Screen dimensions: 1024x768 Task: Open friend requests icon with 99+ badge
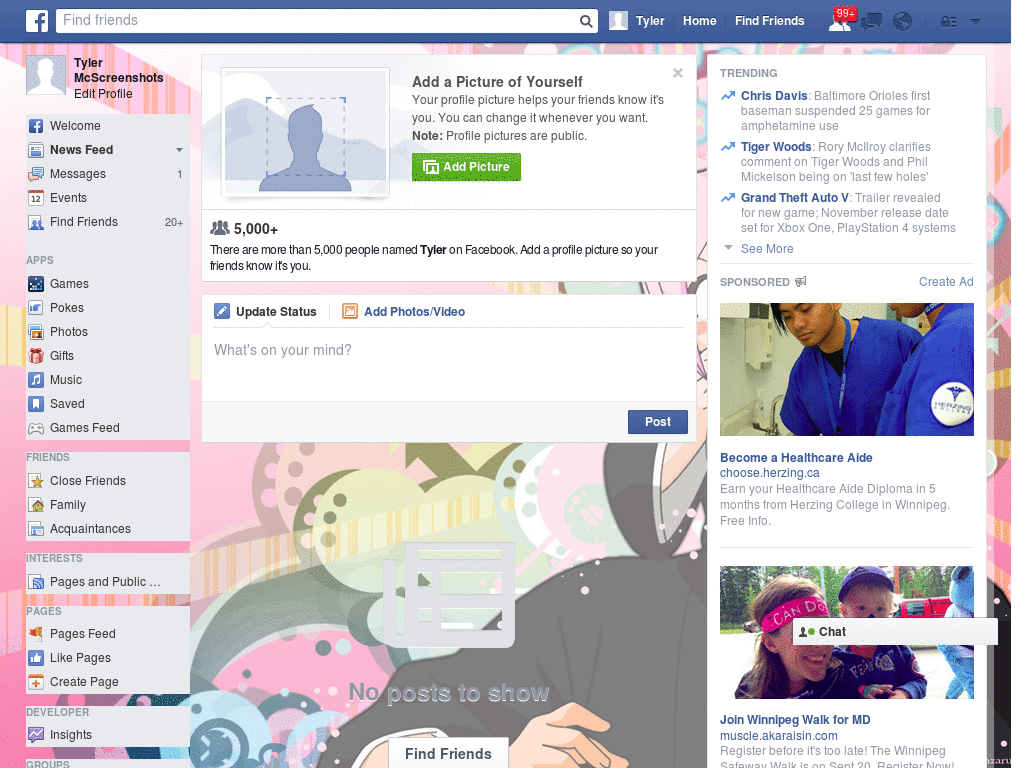(x=841, y=21)
